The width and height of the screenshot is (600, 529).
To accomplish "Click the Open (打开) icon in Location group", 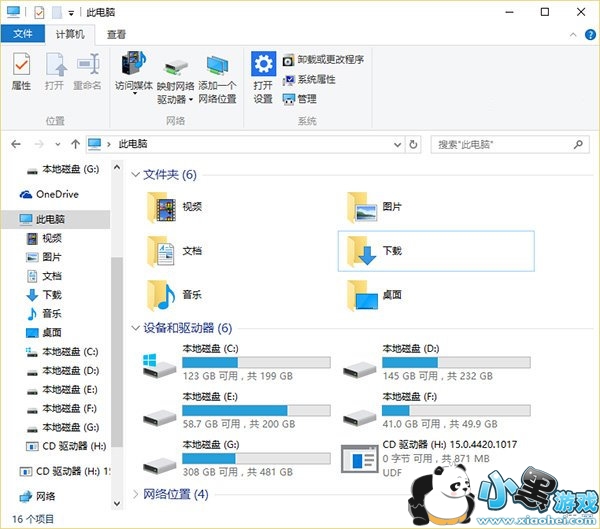I will click(54, 72).
